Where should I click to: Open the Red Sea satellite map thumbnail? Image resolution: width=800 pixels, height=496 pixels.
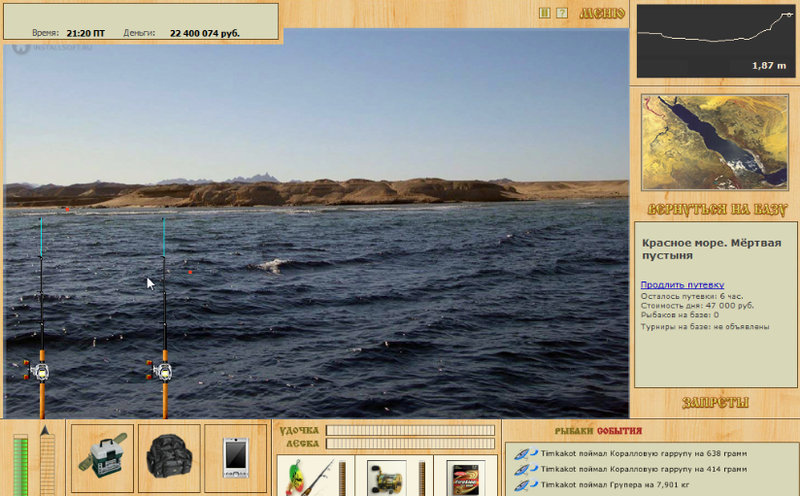[714, 142]
